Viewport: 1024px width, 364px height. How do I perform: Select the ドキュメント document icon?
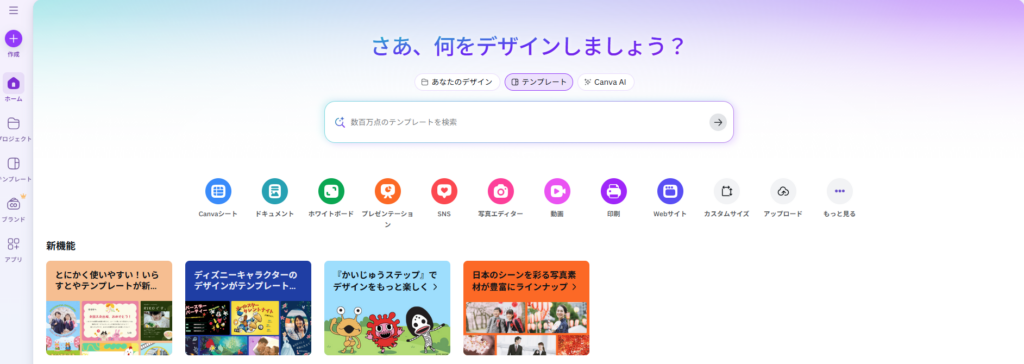[275, 191]
